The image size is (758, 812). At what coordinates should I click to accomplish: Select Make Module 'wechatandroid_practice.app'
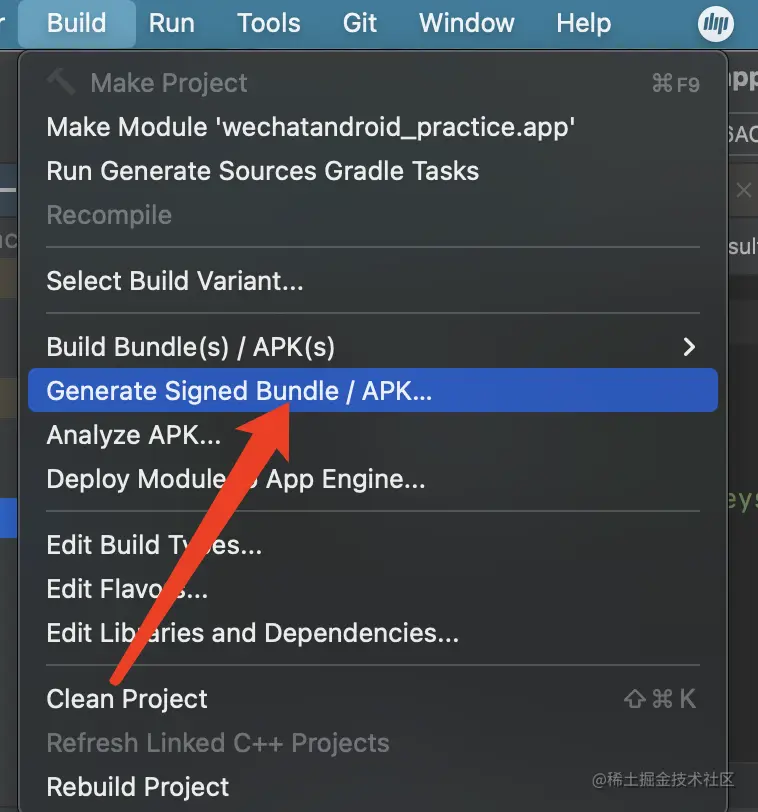point(310,127)
